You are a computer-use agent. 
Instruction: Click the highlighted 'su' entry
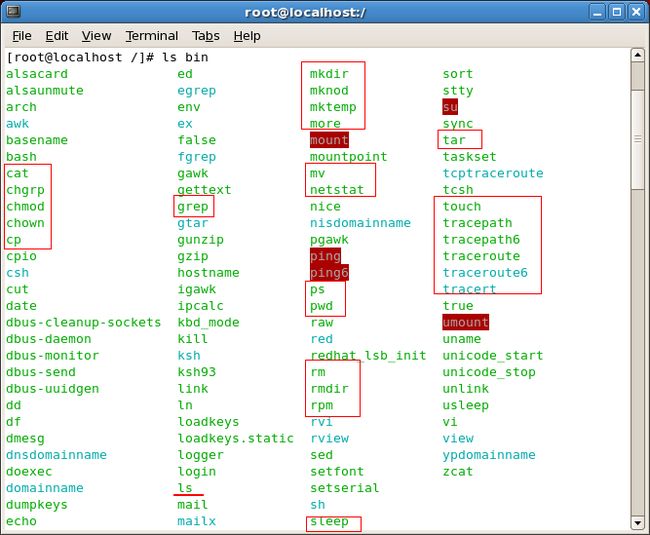(x=450, y=107)
